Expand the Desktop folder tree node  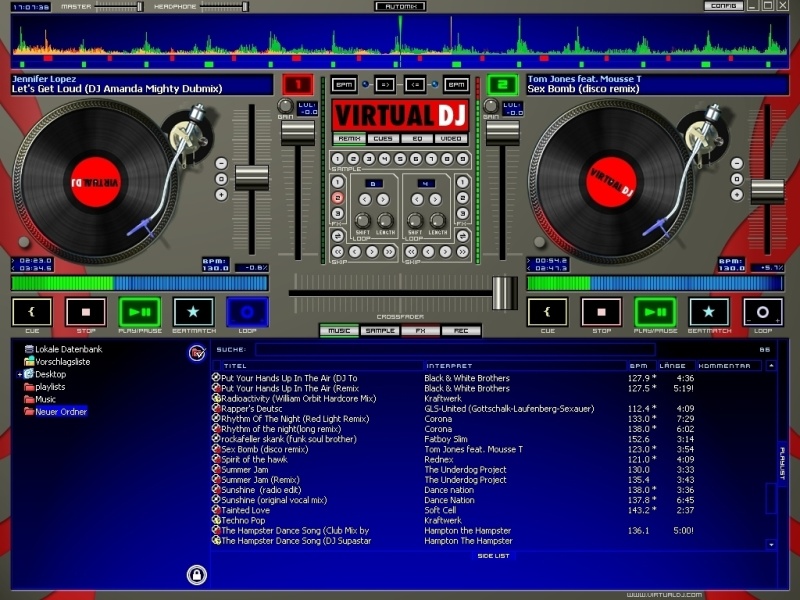[x=19, y=374]
